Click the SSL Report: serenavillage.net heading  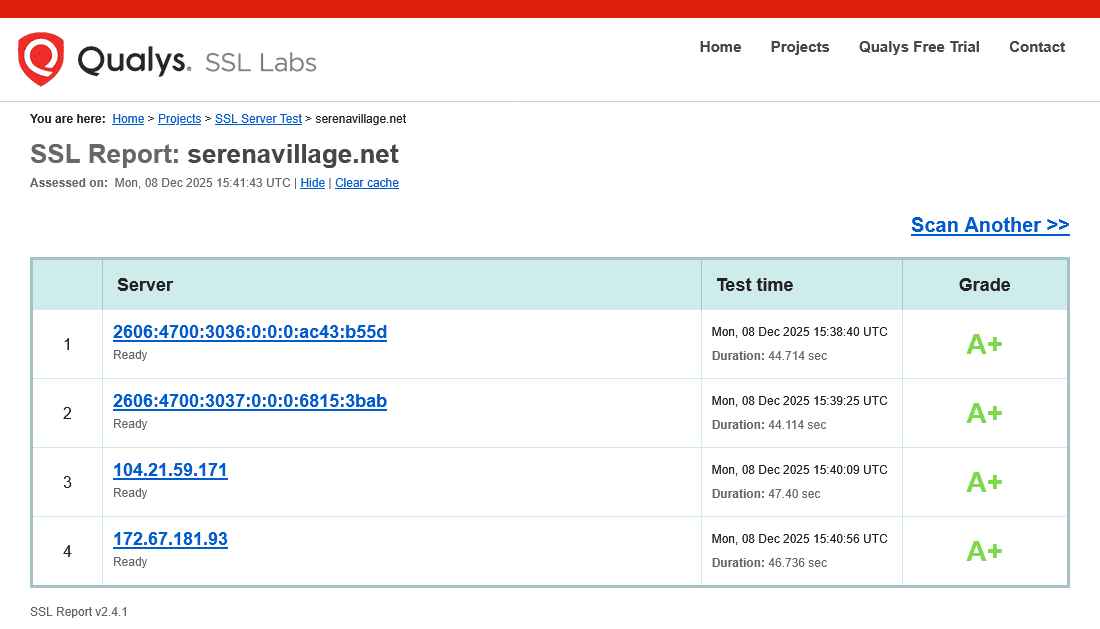[x=214, y=154]
